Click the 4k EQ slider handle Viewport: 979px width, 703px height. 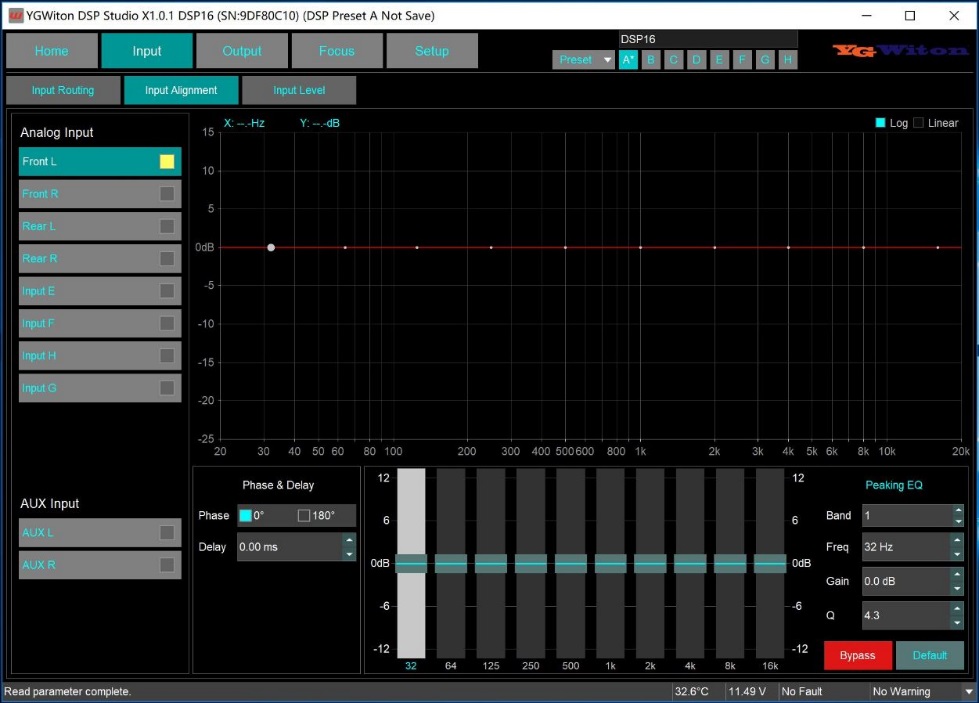(690, 564)
